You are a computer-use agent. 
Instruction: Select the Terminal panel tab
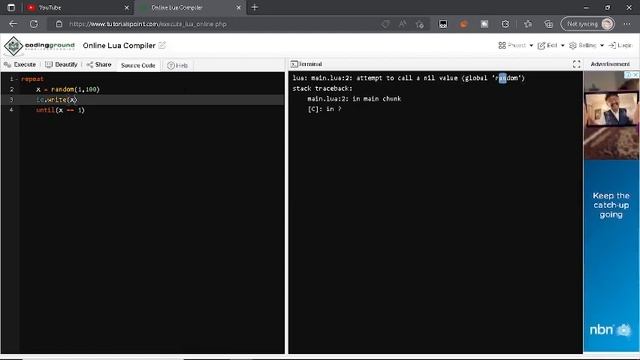pos(306,64)
